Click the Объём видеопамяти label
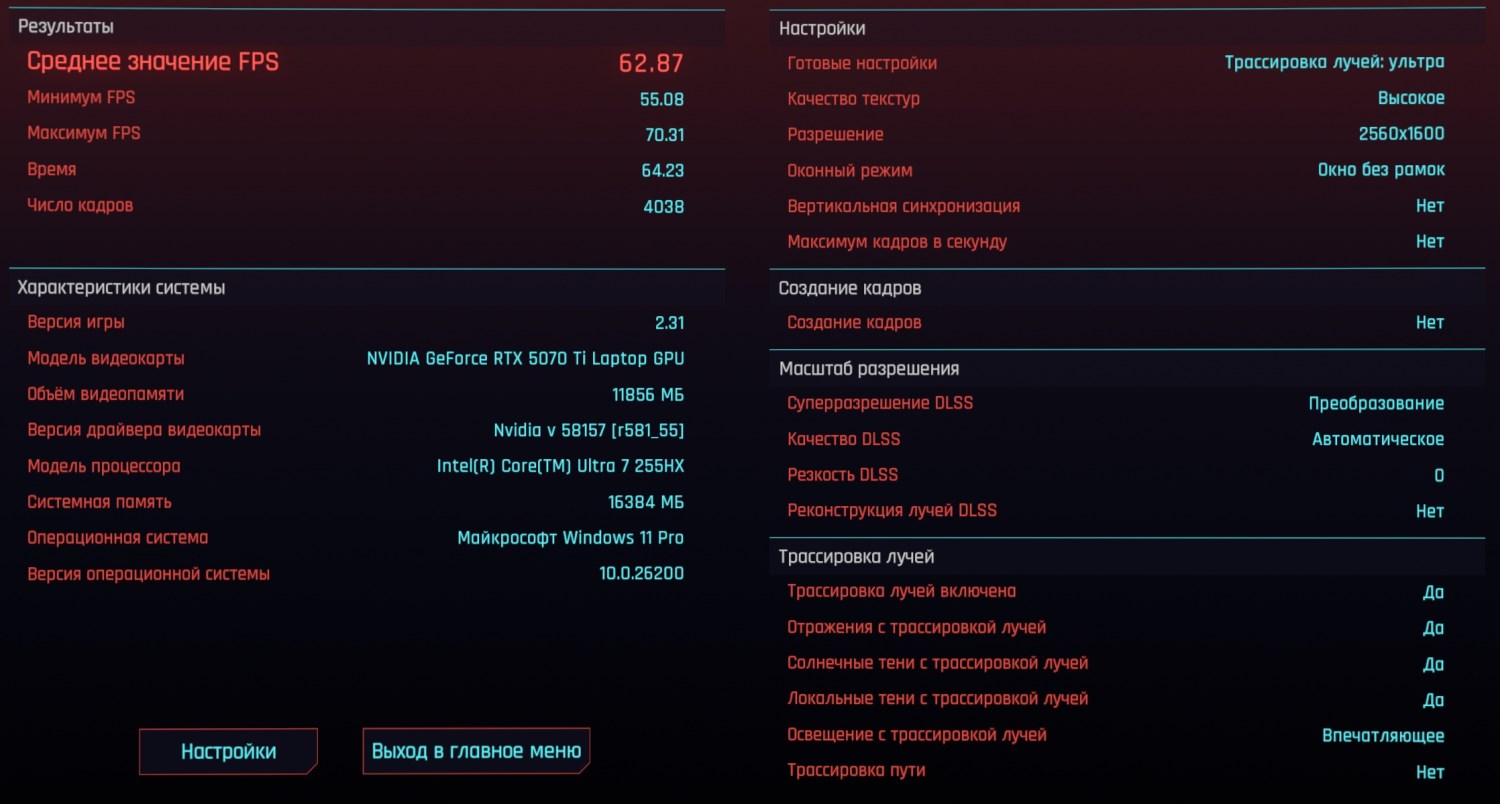Screen dimensions: 1500x804 [x=106, y=395]
